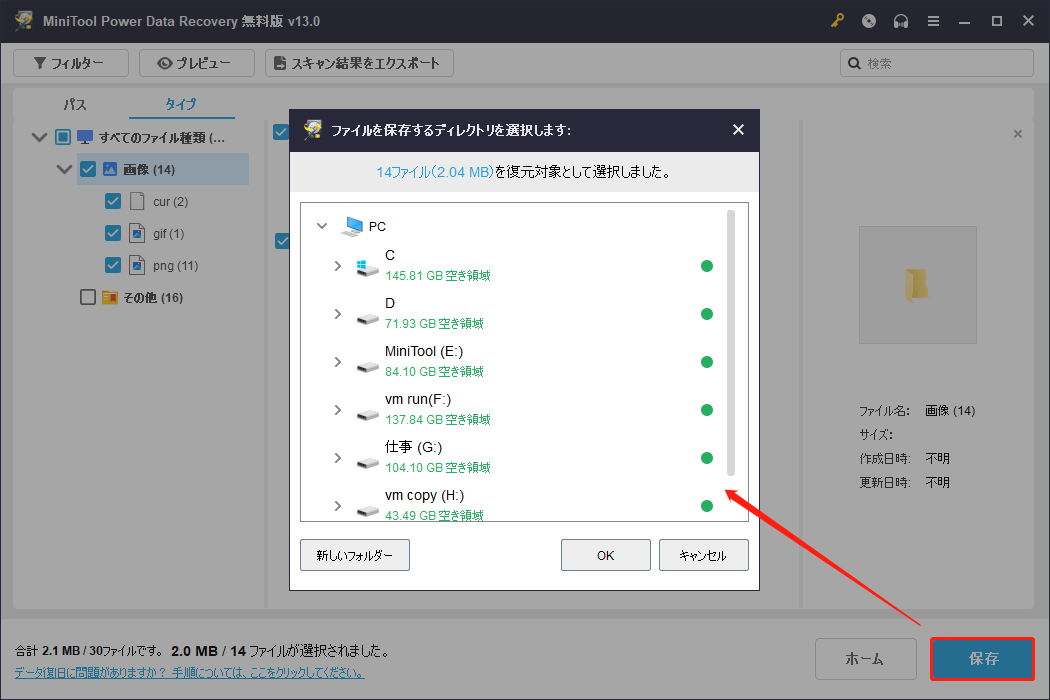Click スキャン結果をエクスポート
Screen dimensions: 1050x700
pos(359,63)
